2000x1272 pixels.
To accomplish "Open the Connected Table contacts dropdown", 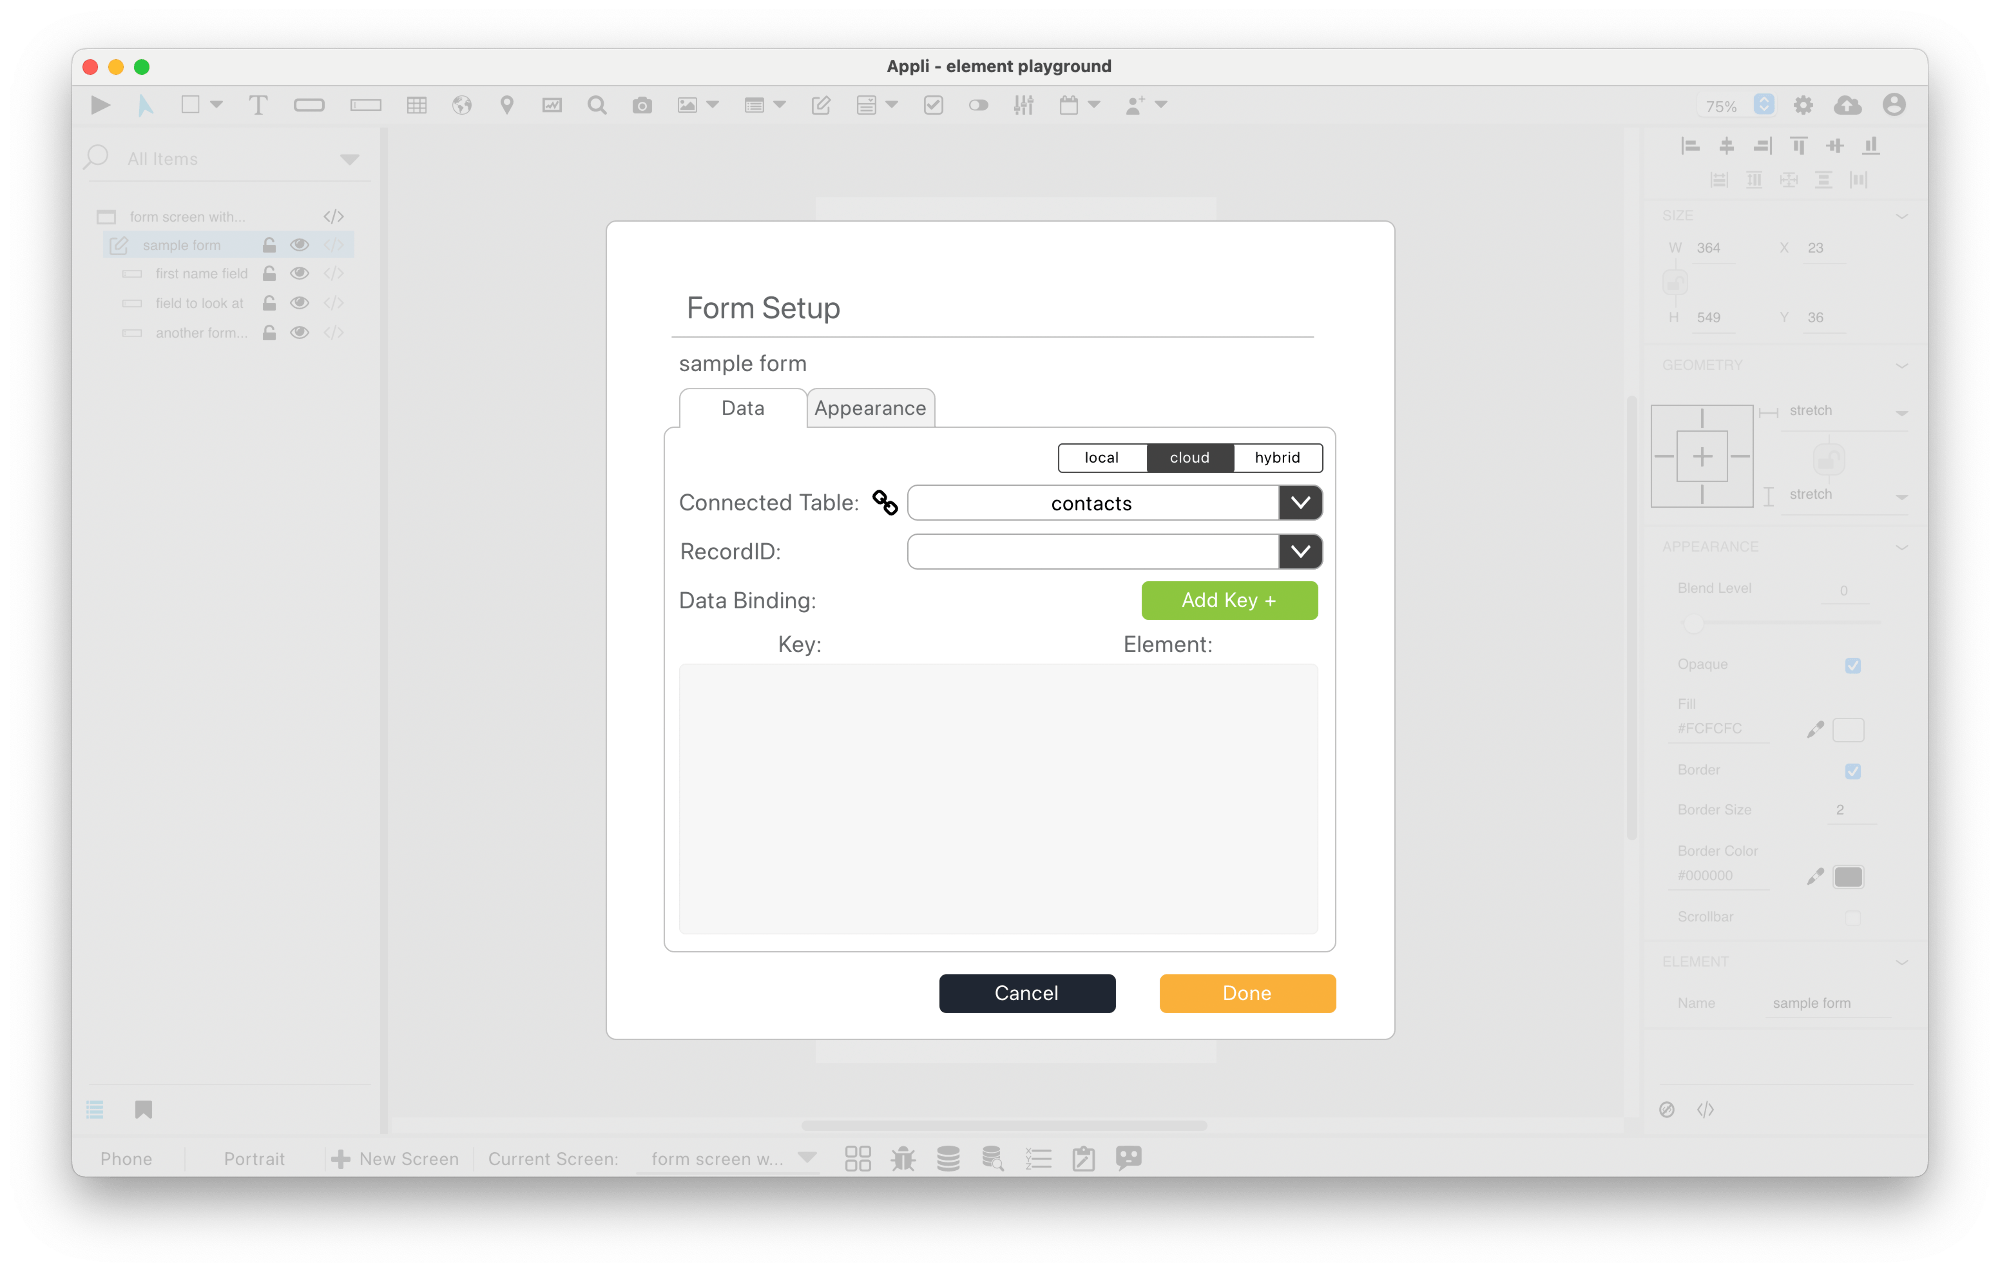I will tap(1300, 502).
